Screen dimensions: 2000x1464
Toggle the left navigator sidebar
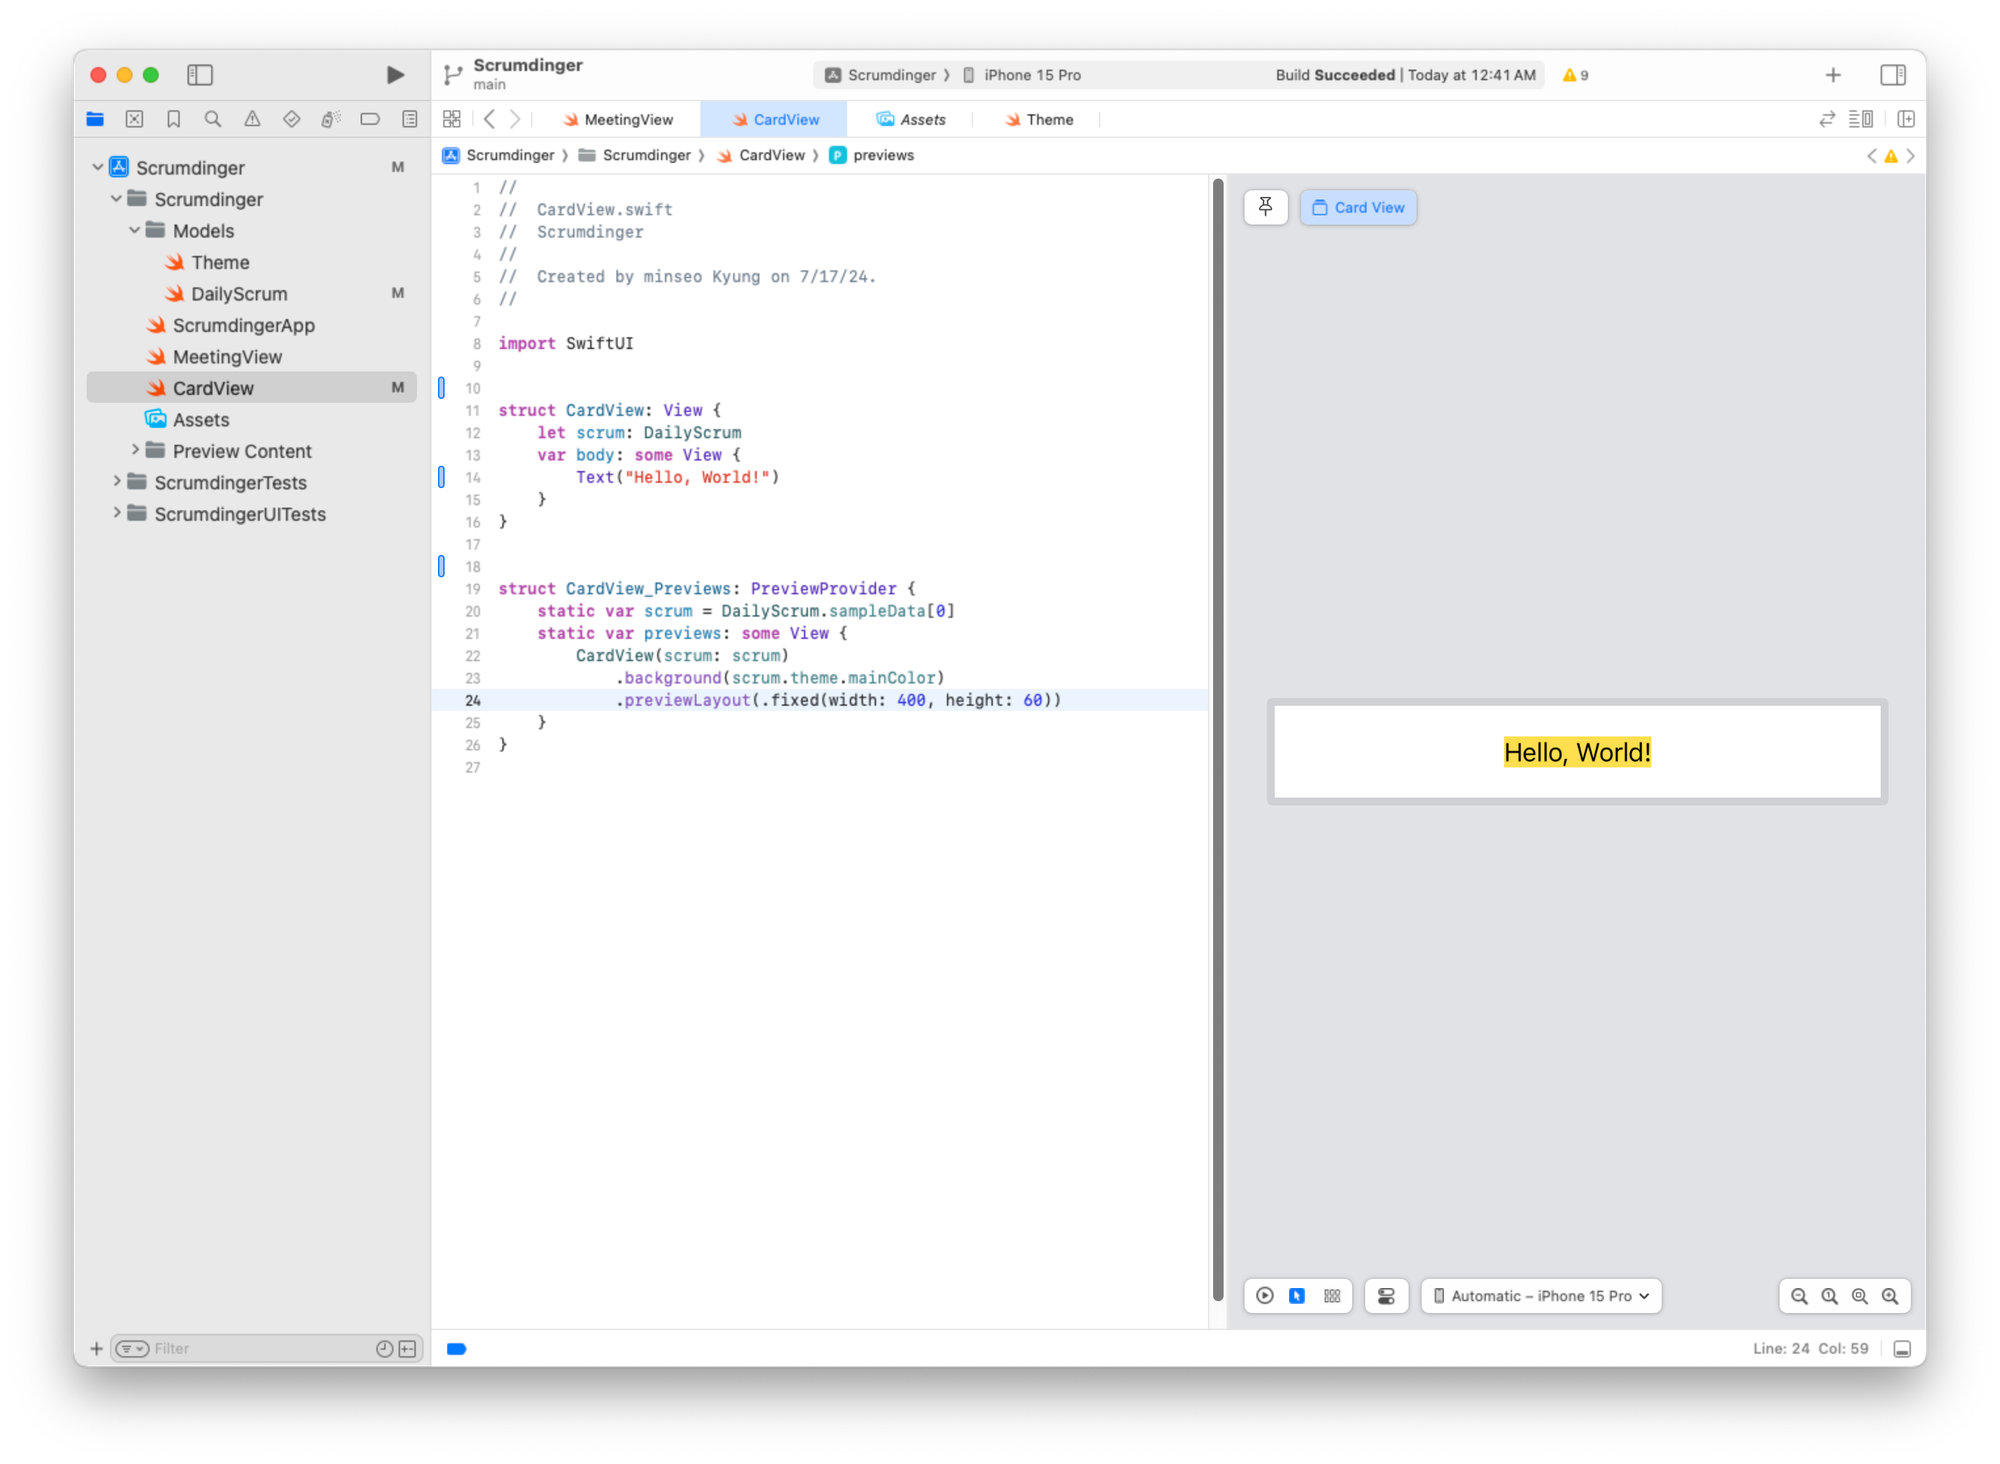(x=200, y=75)
